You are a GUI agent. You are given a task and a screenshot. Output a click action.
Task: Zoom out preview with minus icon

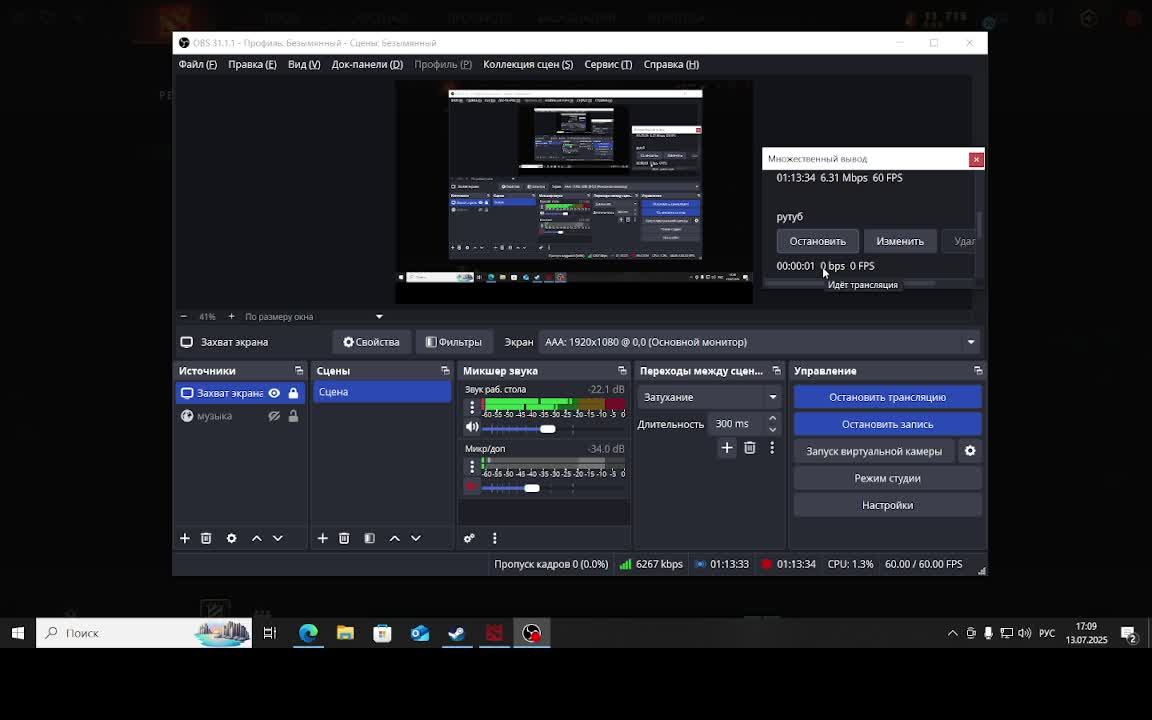tap(184, 317)
